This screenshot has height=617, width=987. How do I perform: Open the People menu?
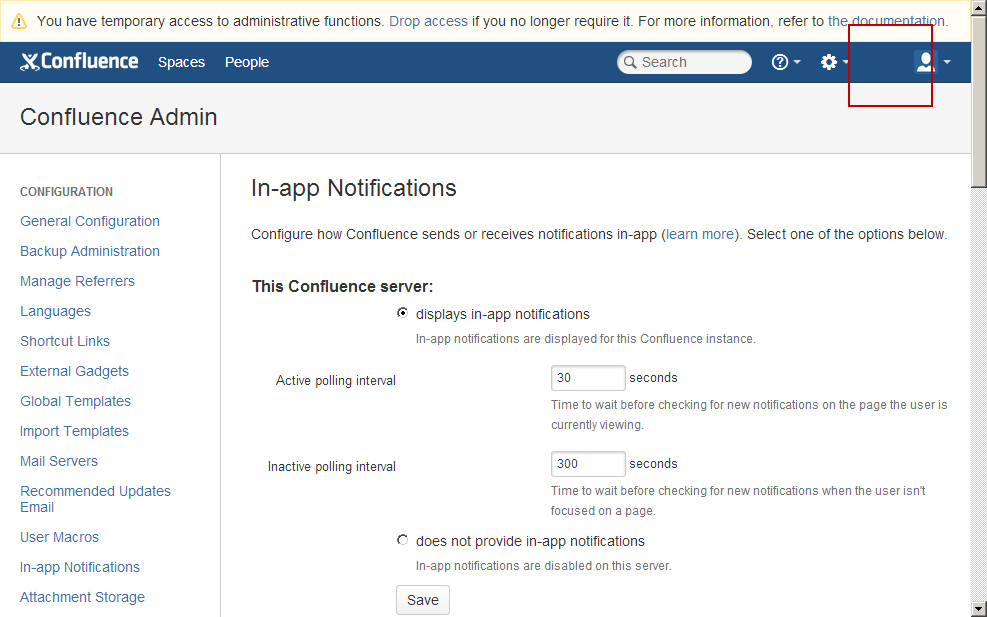(247, 62)
